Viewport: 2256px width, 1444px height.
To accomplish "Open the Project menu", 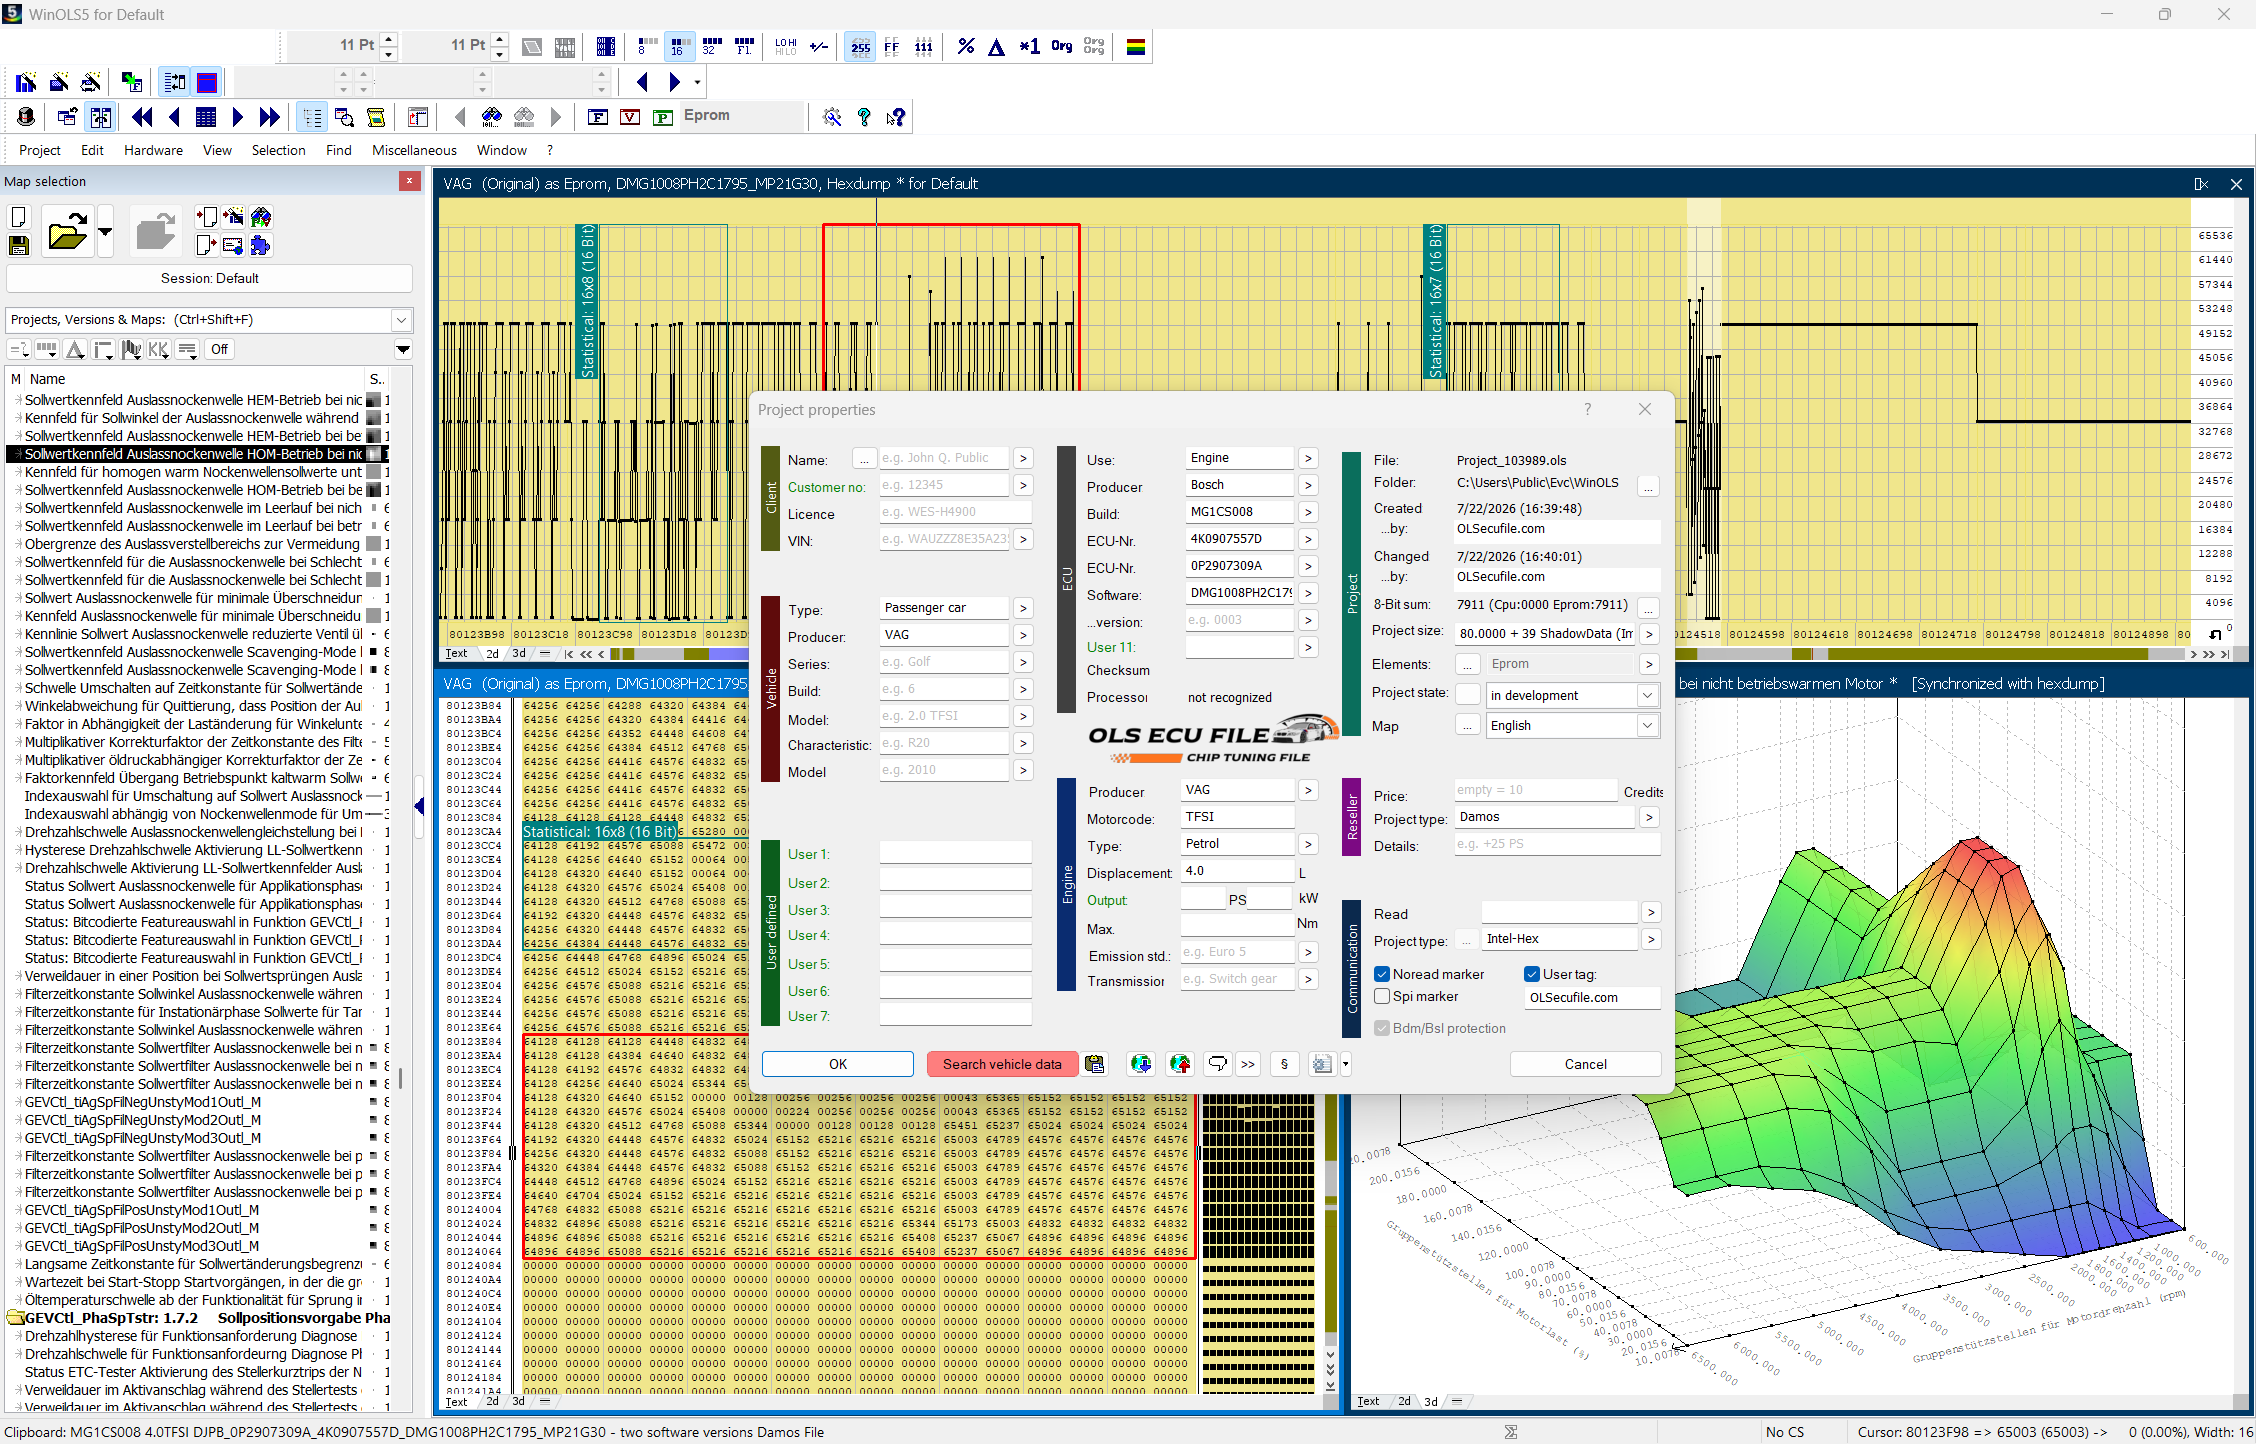I will (x=40, y=150).
